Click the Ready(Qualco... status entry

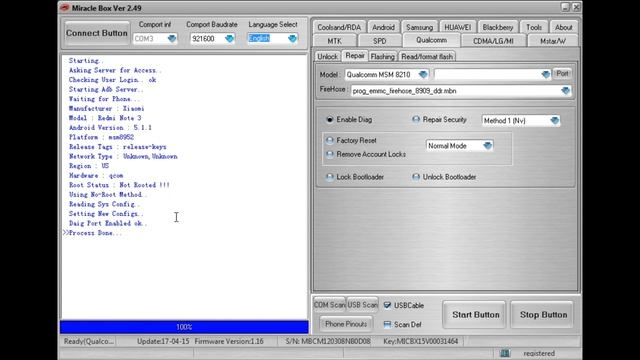(89, 341)
